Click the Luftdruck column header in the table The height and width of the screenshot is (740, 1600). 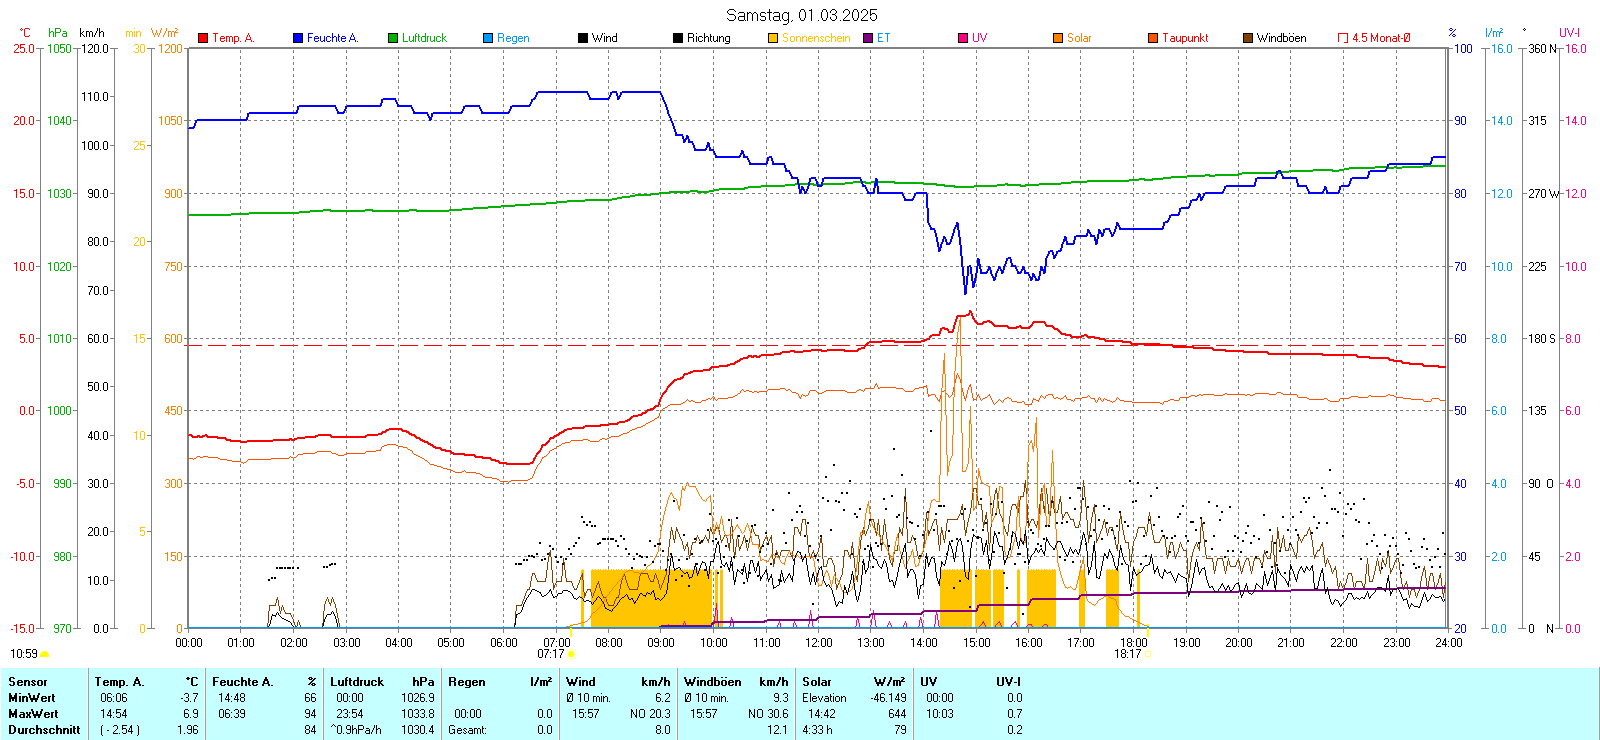pos(357,682)
